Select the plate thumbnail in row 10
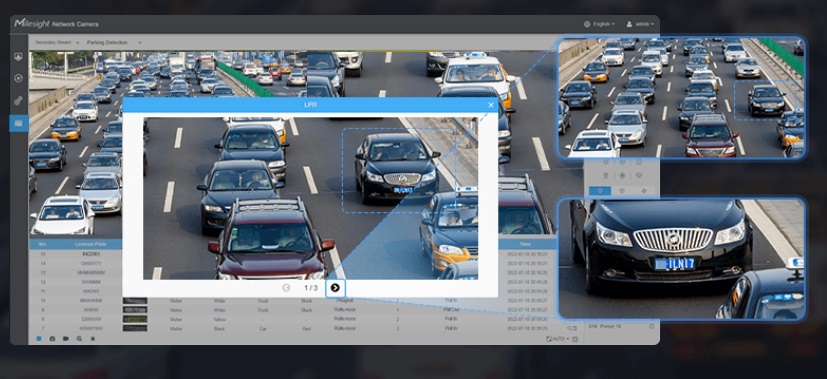 tap(135, 300)
